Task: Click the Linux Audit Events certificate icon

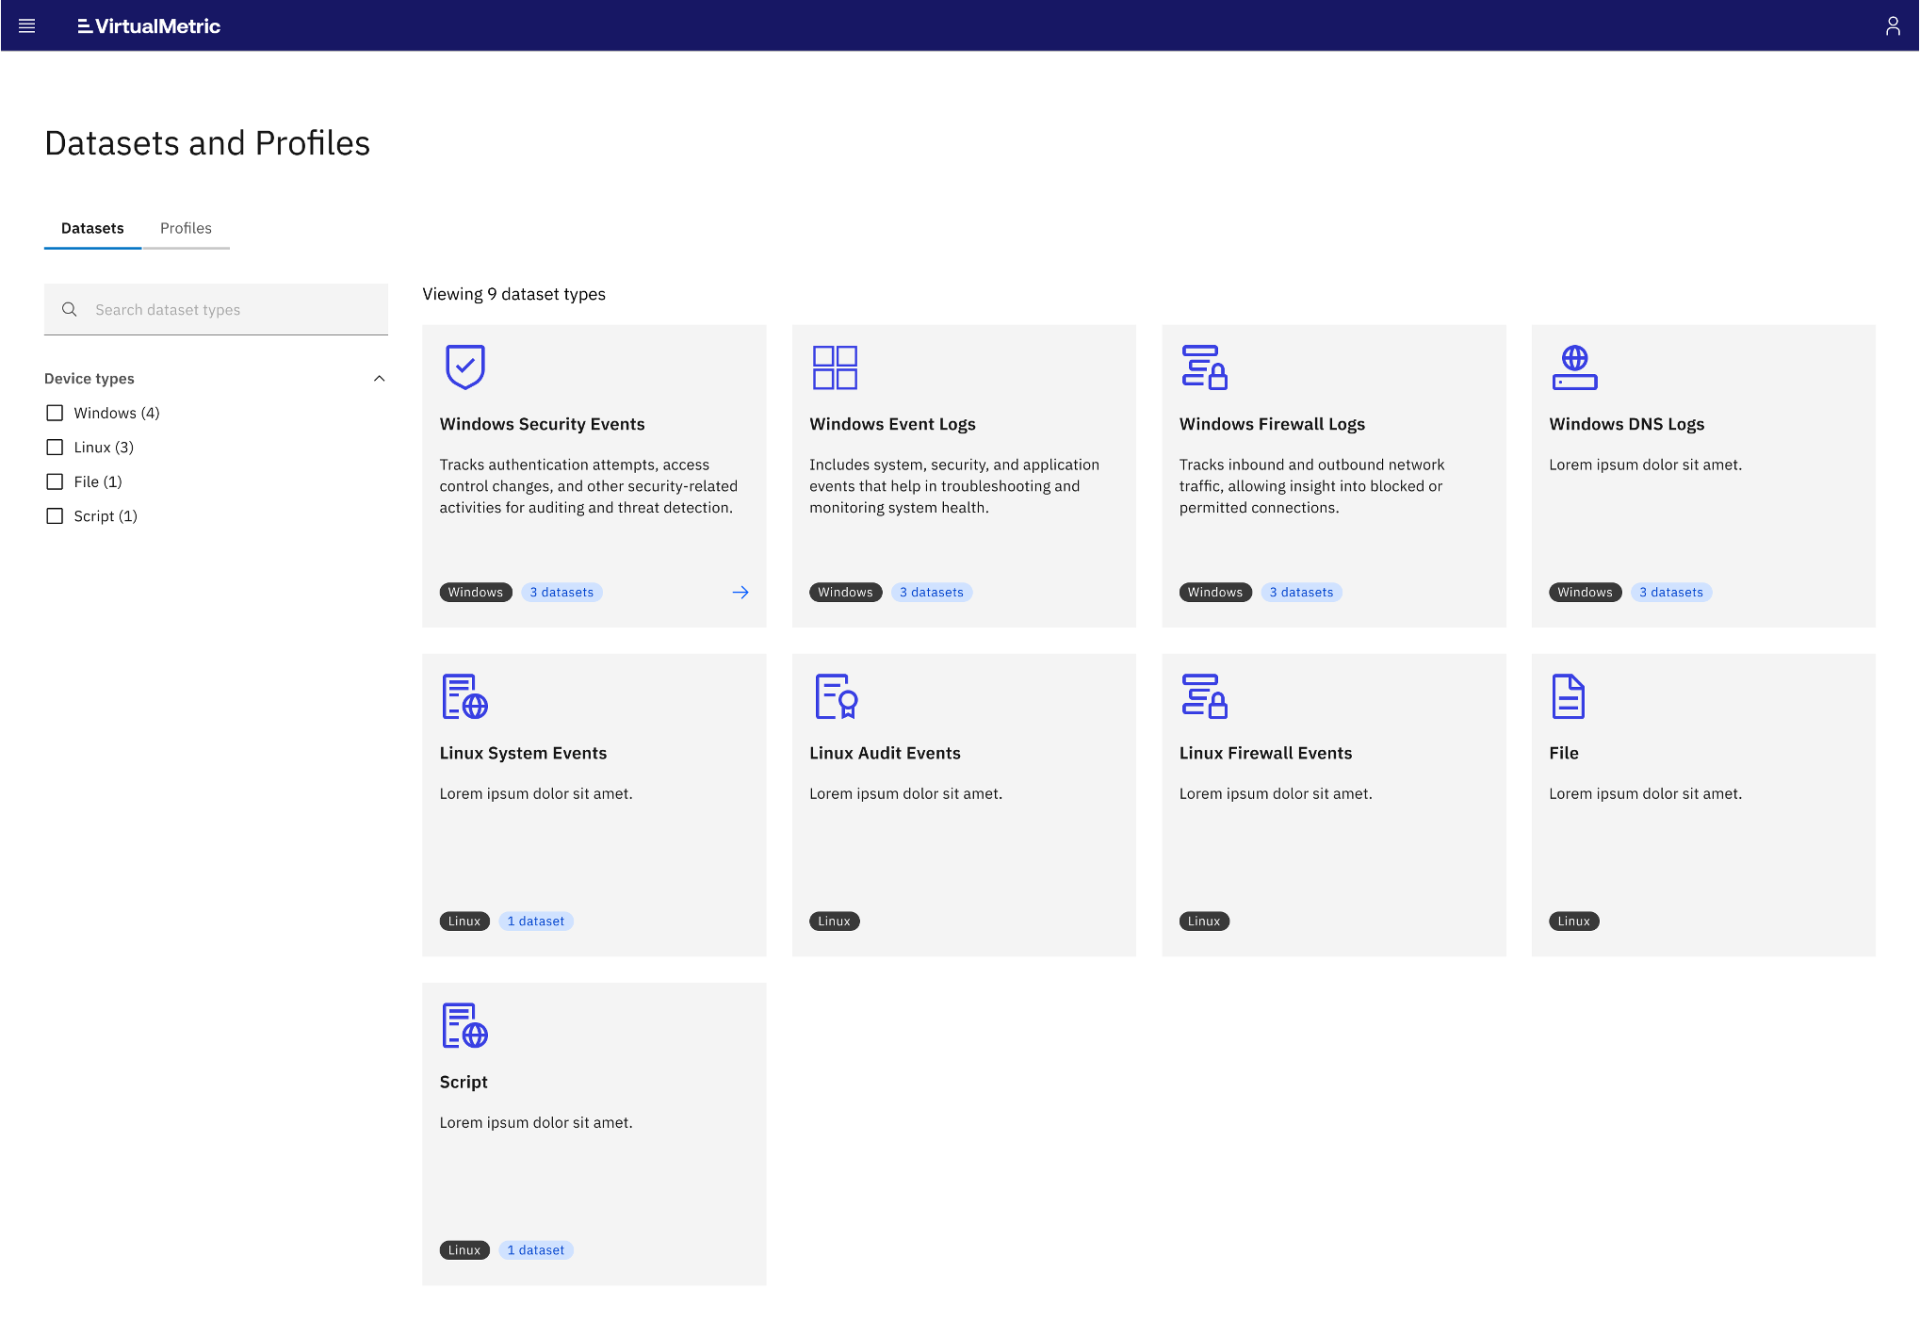Action: 834,696
